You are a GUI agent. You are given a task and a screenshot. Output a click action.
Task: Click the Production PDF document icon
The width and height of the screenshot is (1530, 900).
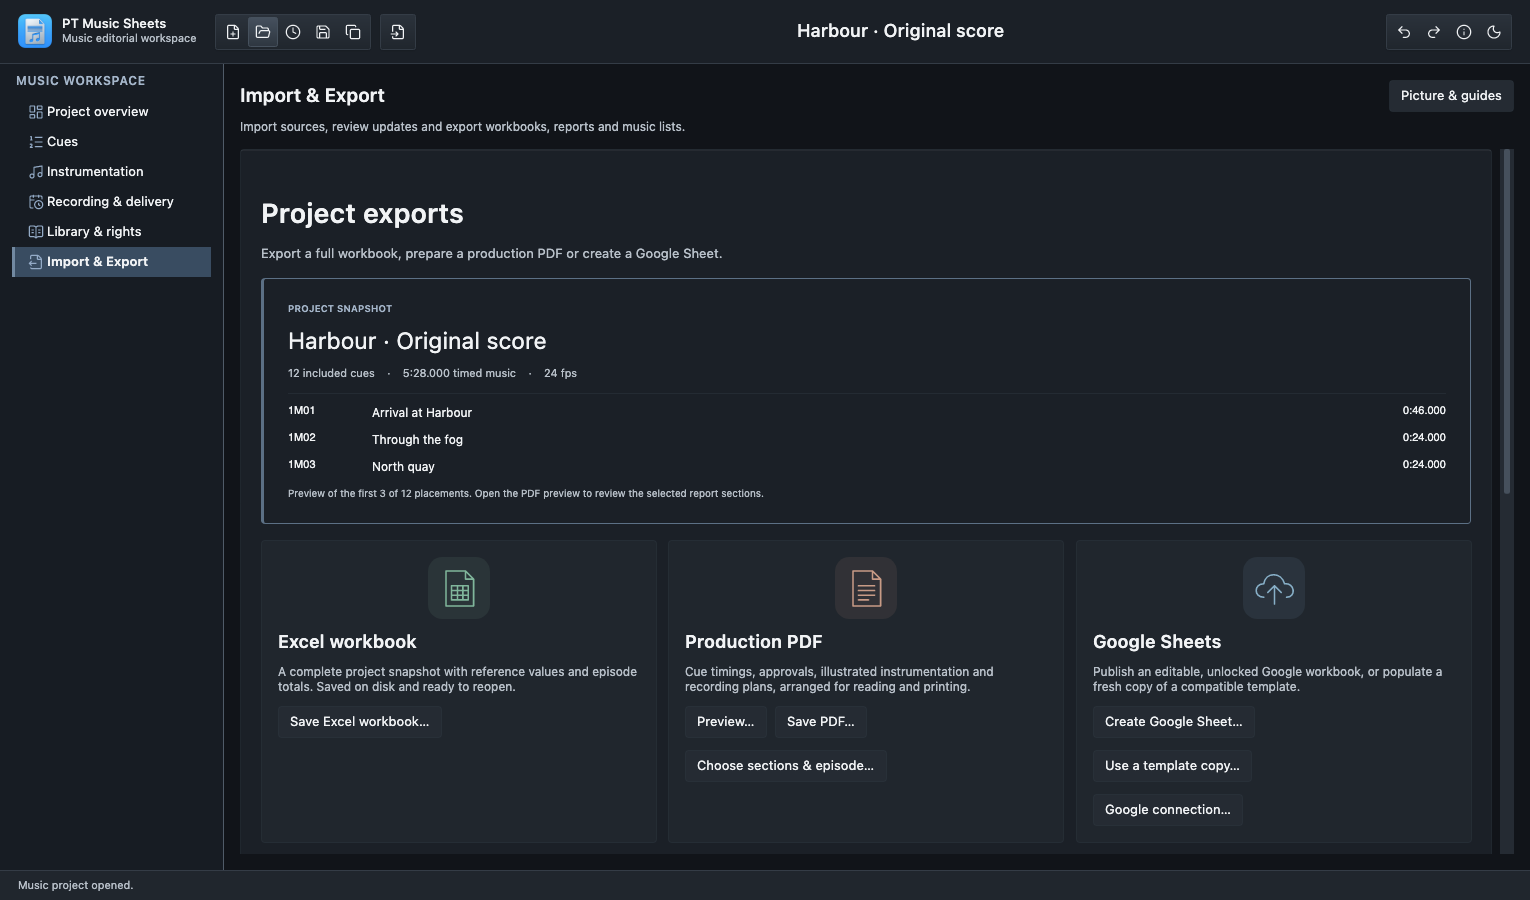click(866, 588)
